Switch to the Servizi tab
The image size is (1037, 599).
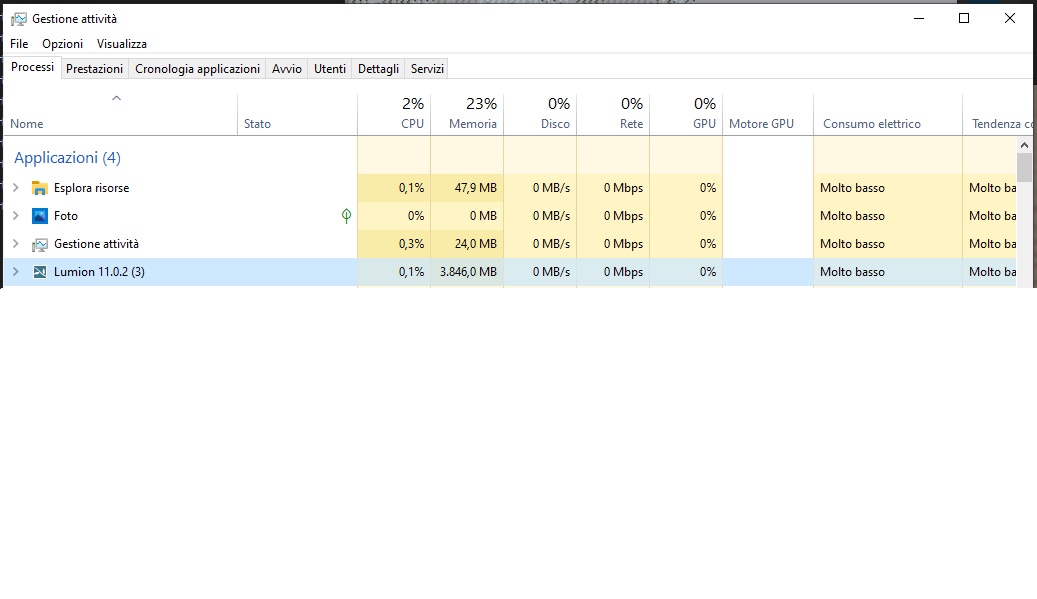point(427,69)
